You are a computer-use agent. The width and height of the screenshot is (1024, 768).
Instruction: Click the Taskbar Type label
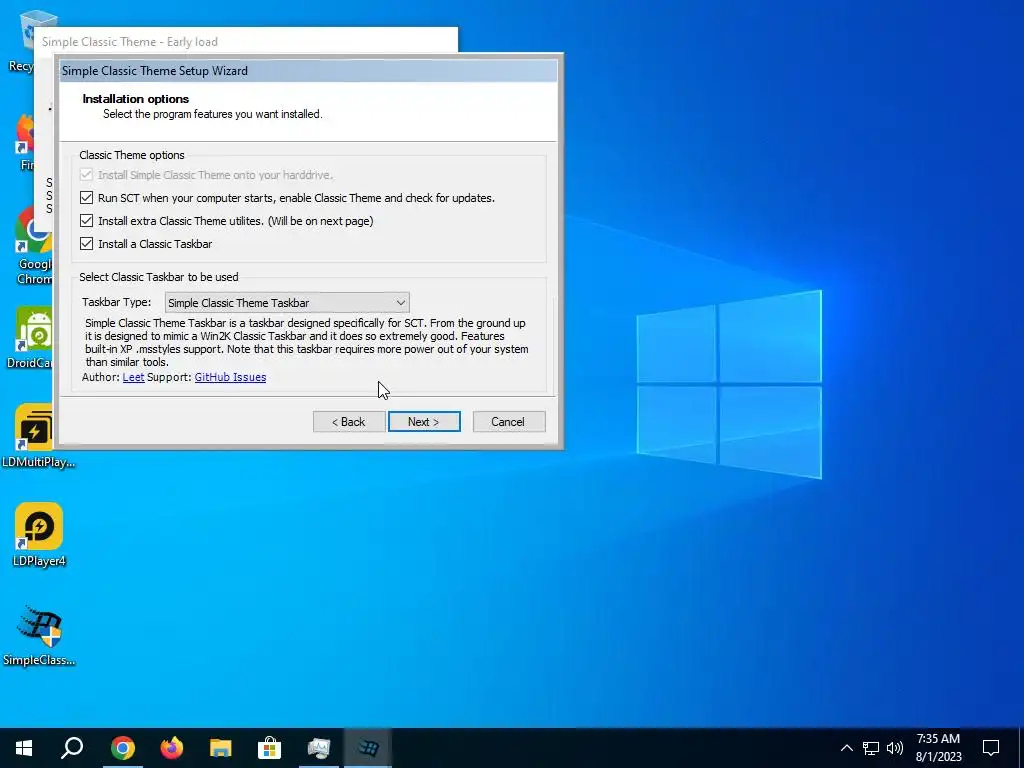click(x=116, y=302)
